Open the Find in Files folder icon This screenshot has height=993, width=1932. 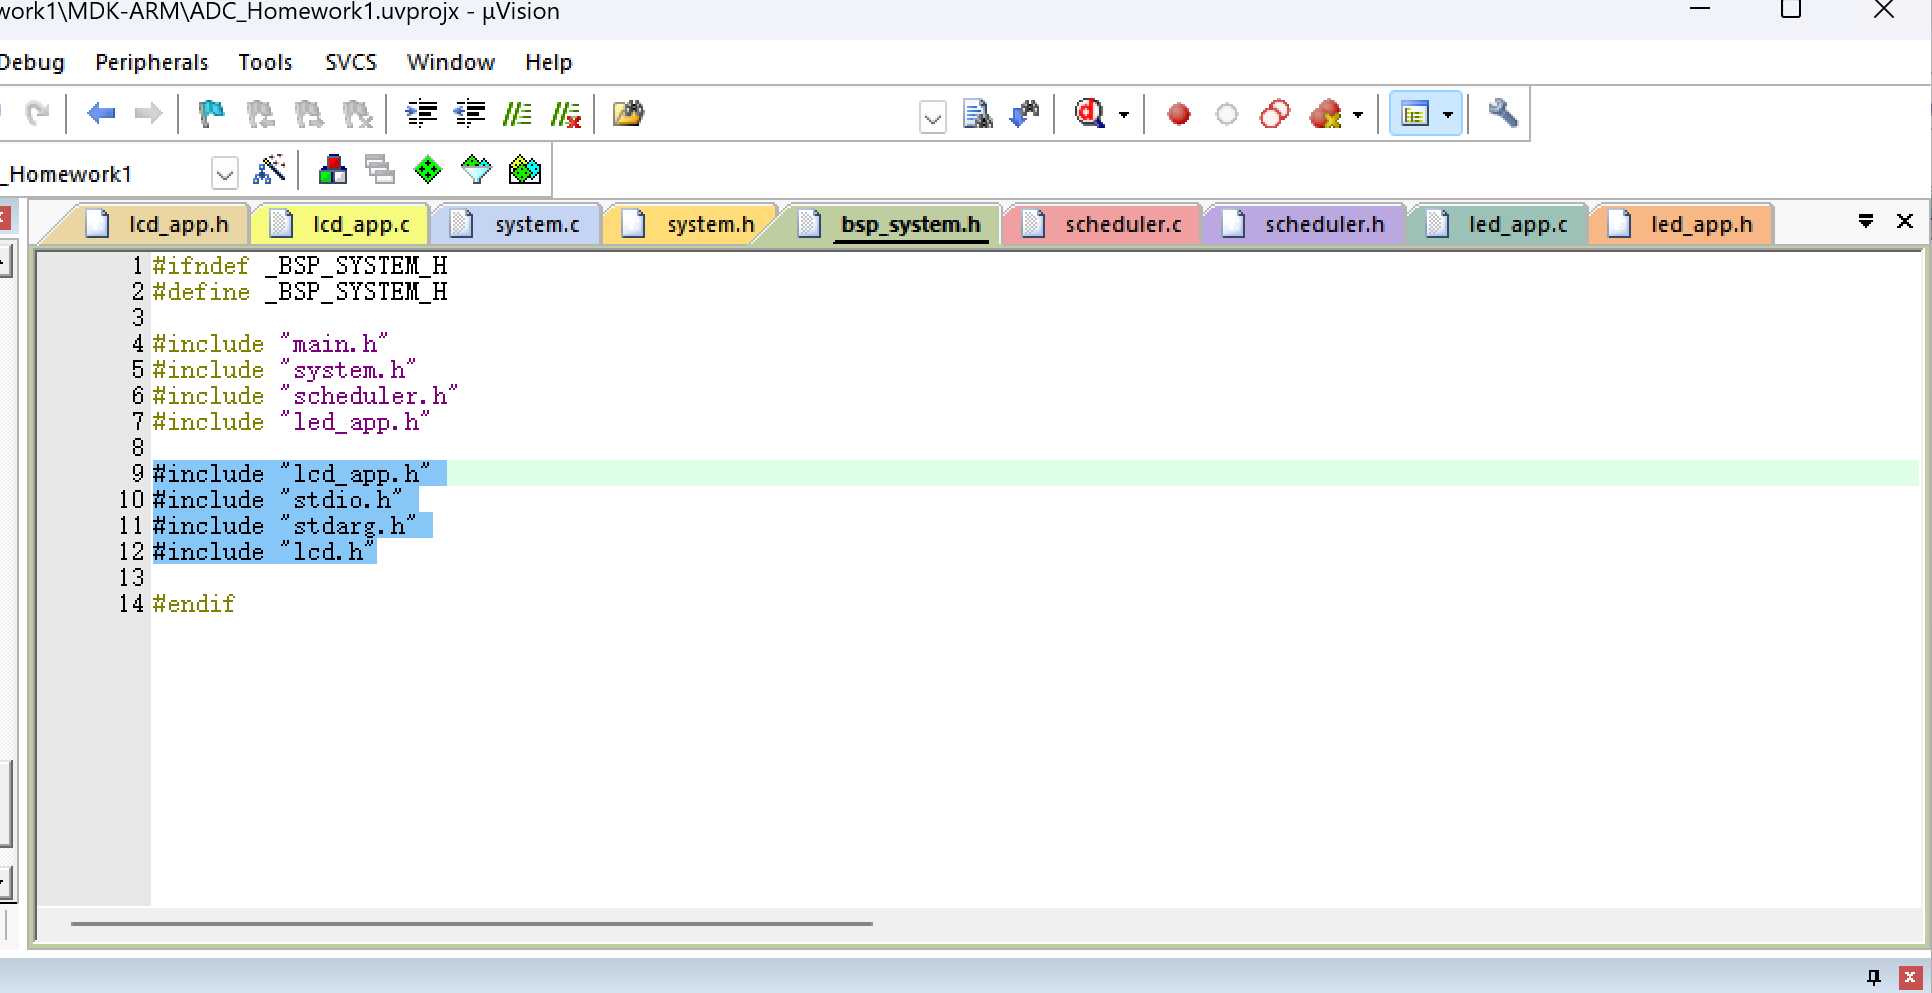(x=628, y=114)
